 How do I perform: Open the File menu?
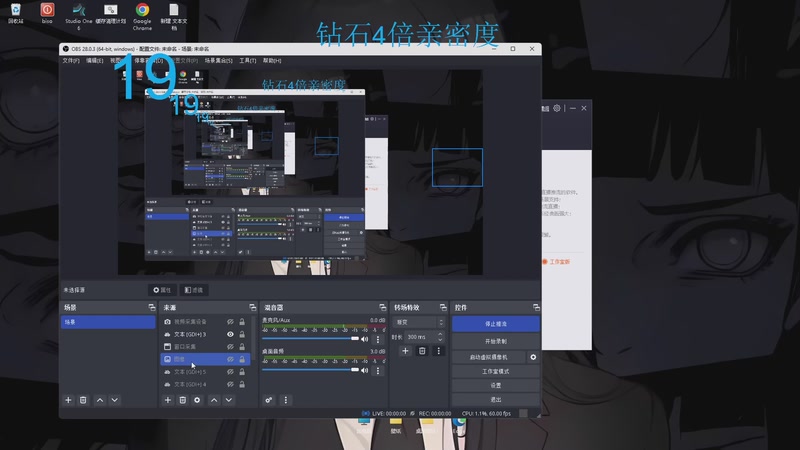[71, 61]
